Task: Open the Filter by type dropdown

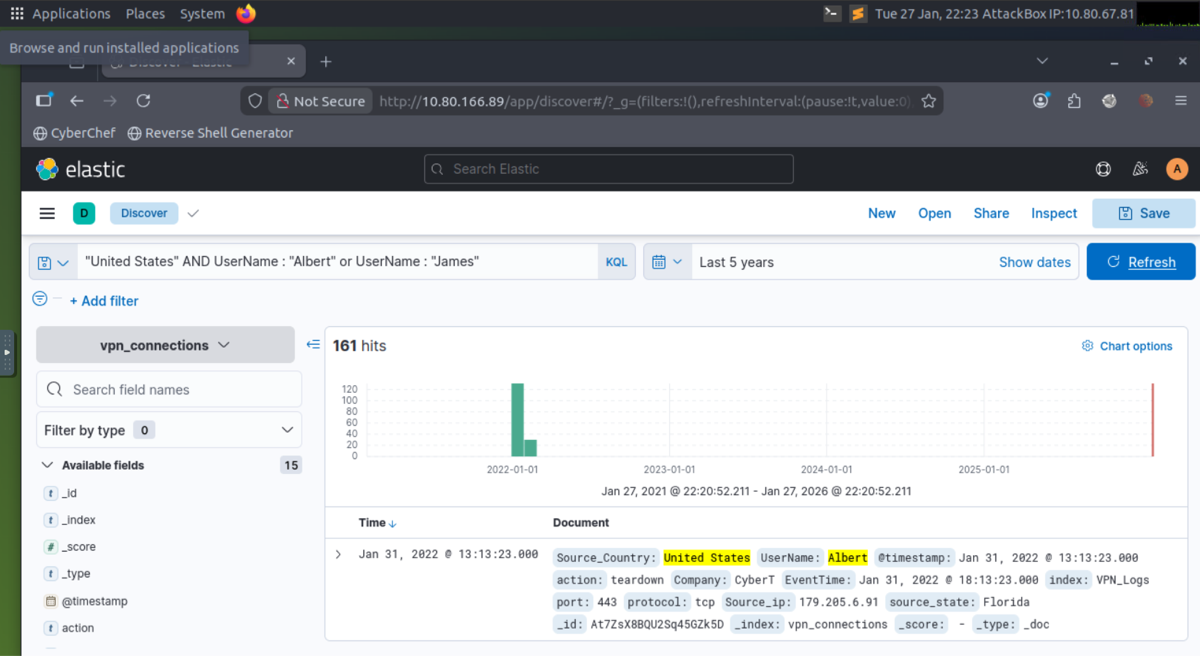Action: point(168,429)
